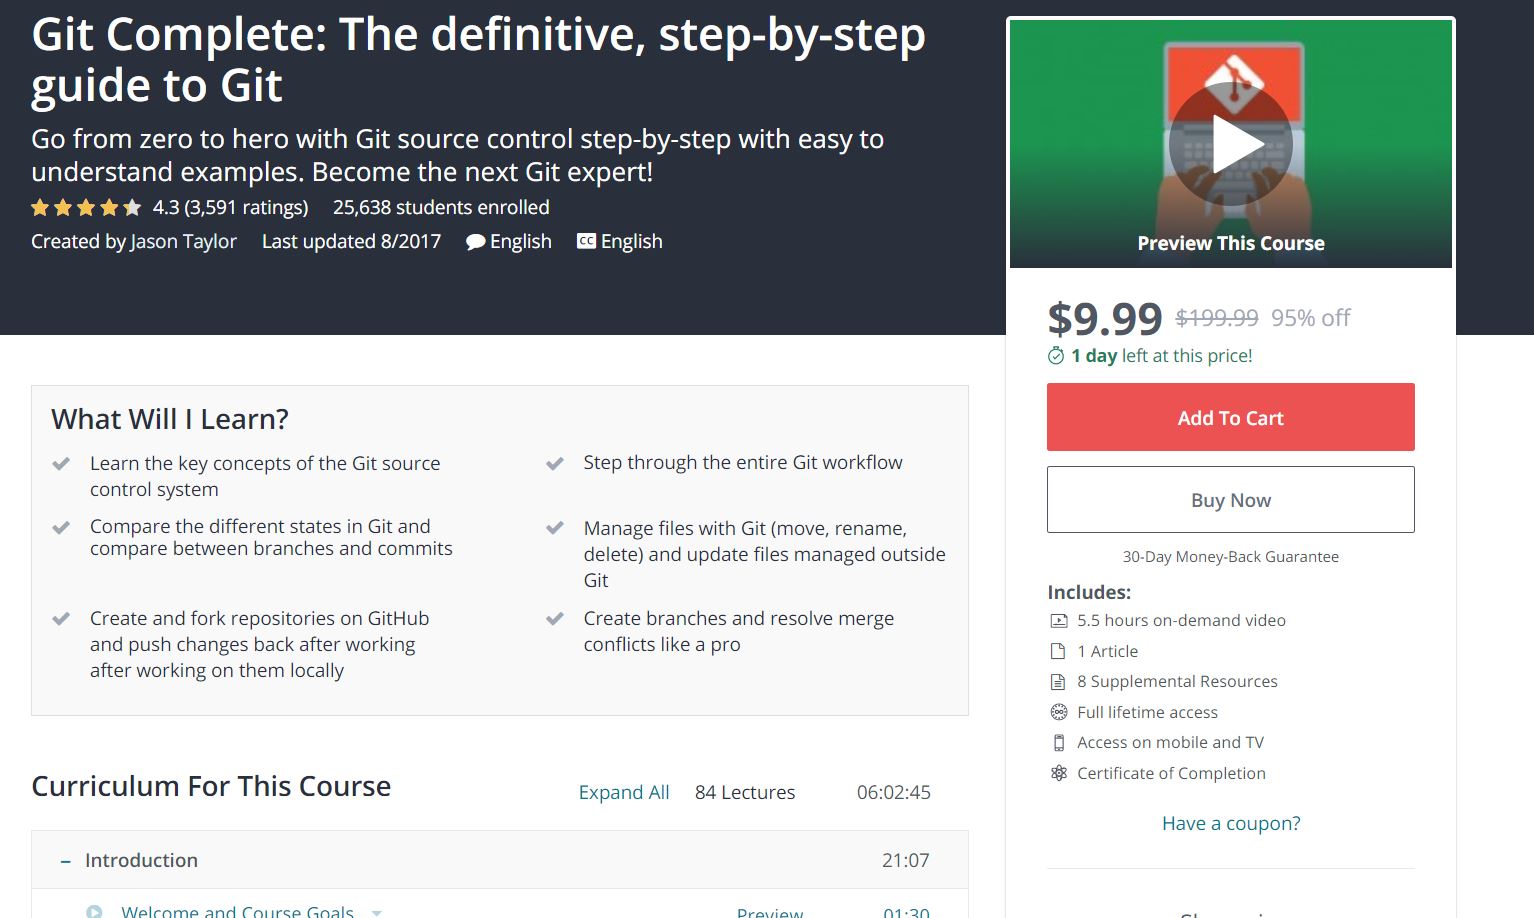The height and width of the screenshot is (918, 1534).
Task: Click the course preview thumbnail image
Action: tap(1230, 144)
